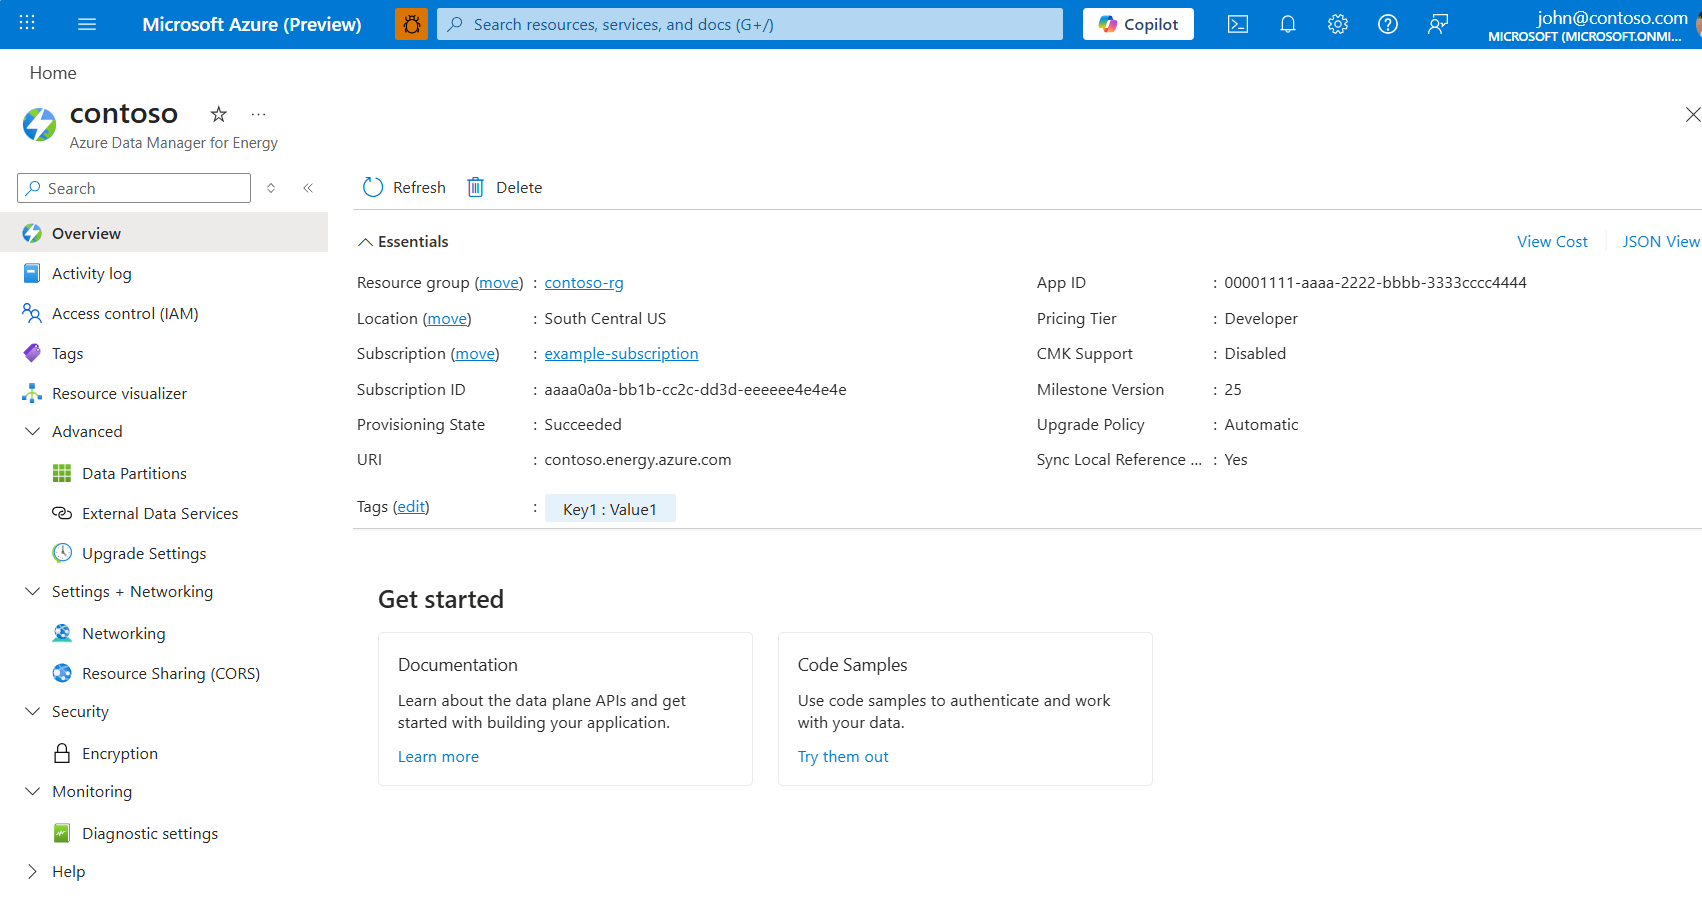This screenshot has height=904, width=1702.
Task: Close the contoso resource blade
Action: pyautogui.click(x=1692, y=115)
